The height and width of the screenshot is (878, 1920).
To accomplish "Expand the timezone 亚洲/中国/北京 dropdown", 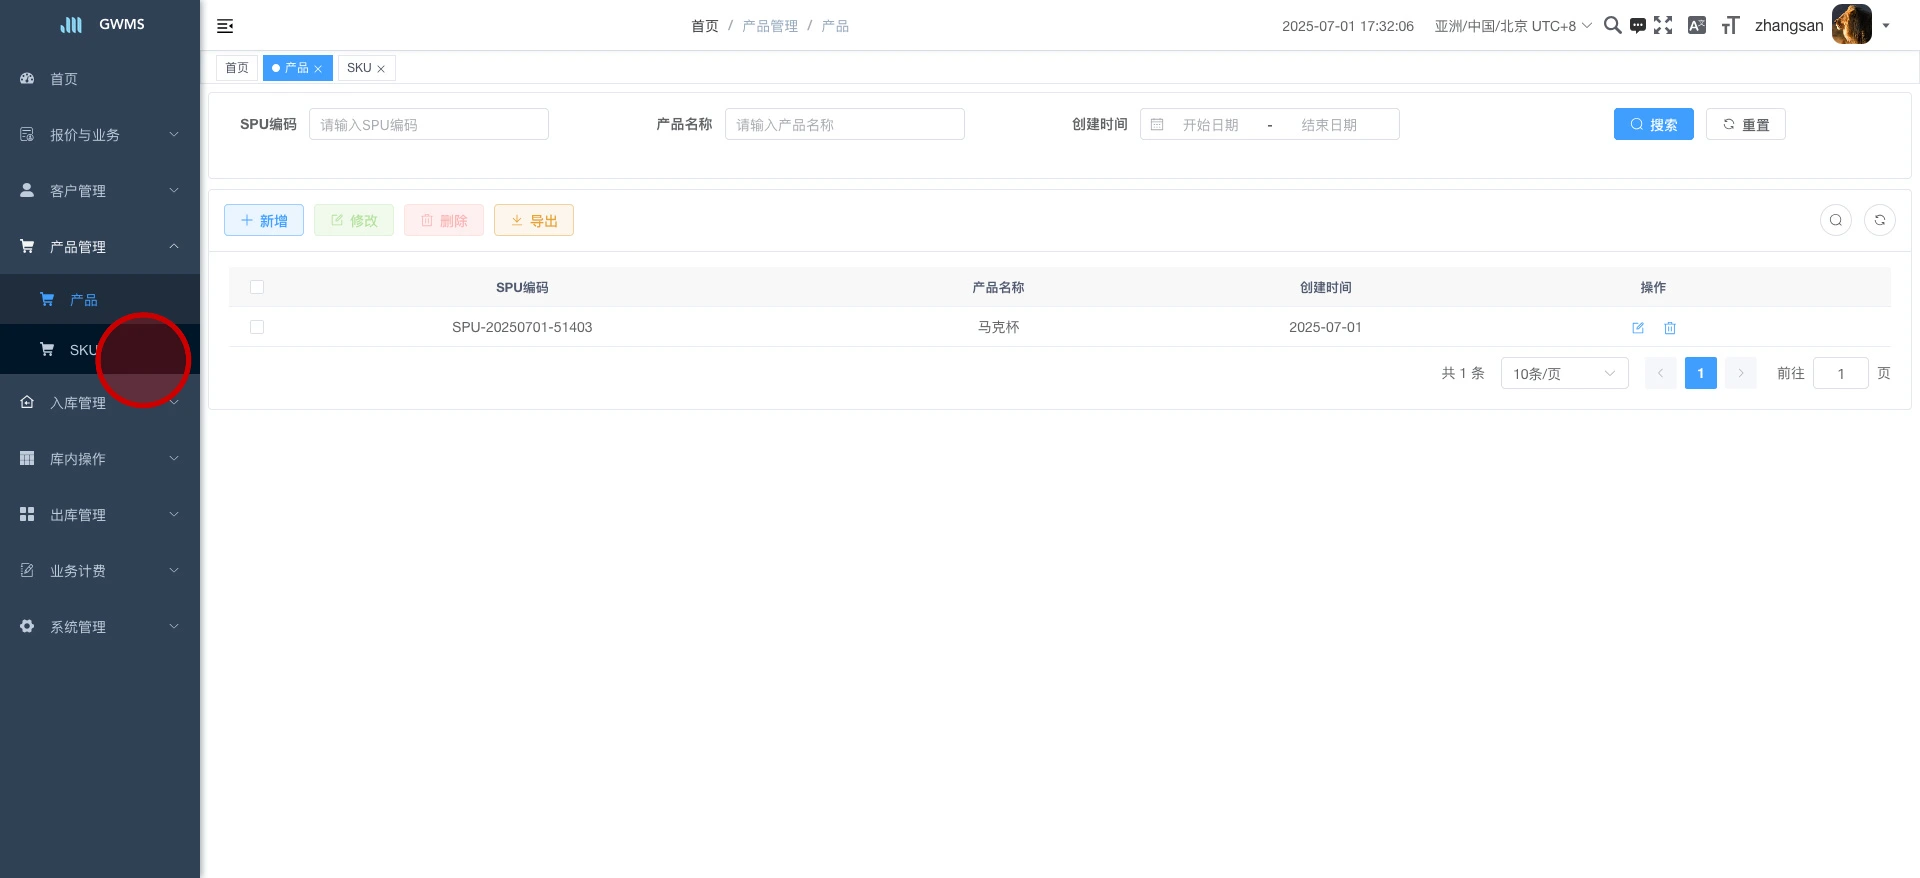I will (x=1512, y=26).
